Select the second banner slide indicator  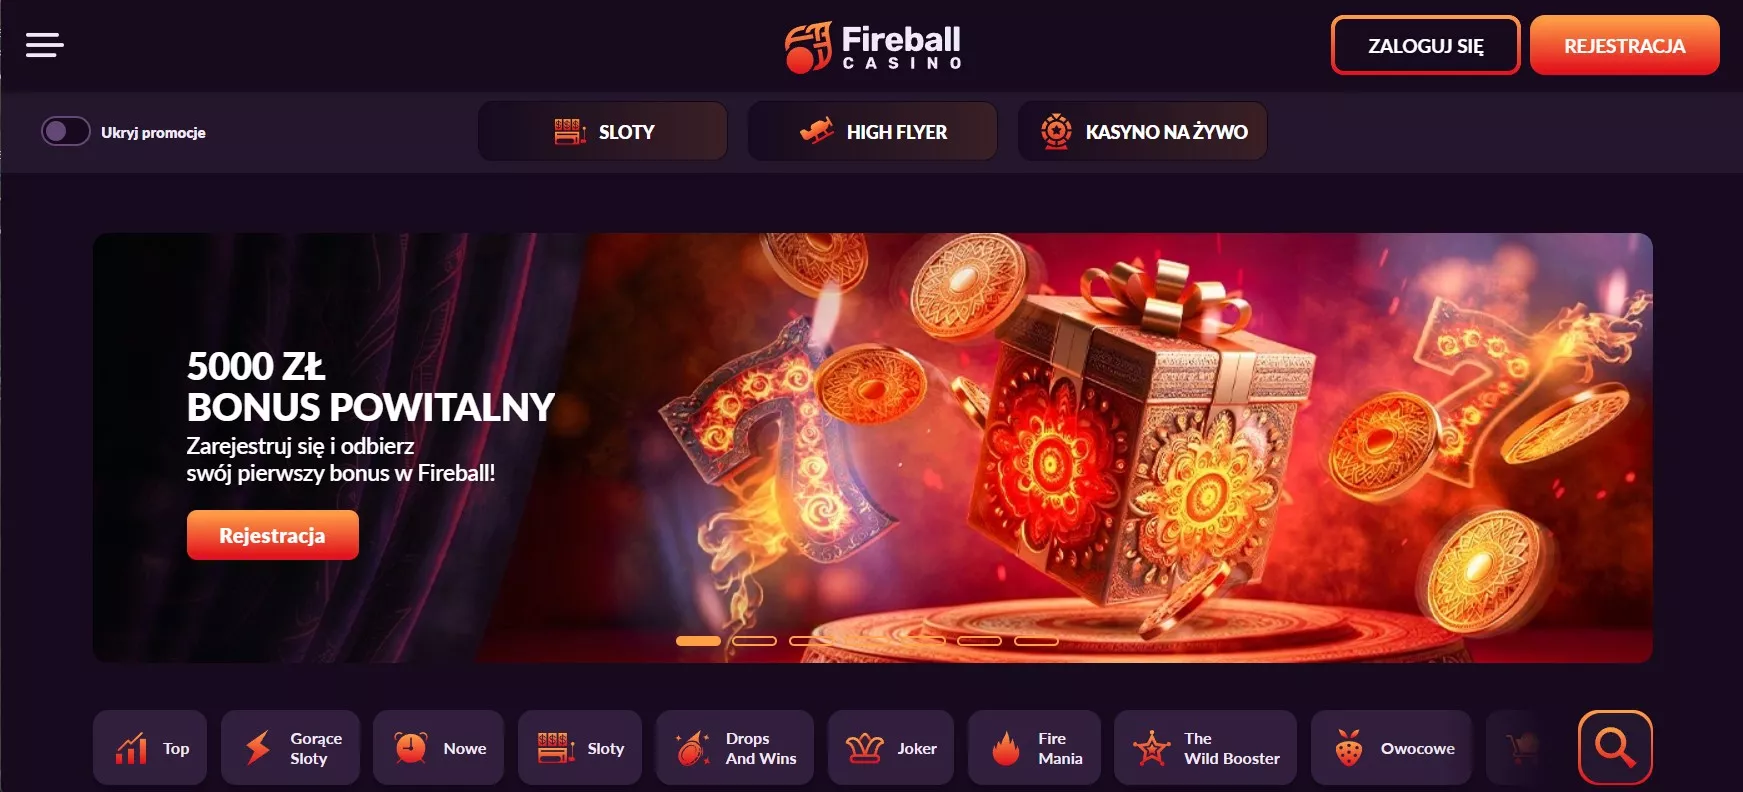(x=755, y=641)
